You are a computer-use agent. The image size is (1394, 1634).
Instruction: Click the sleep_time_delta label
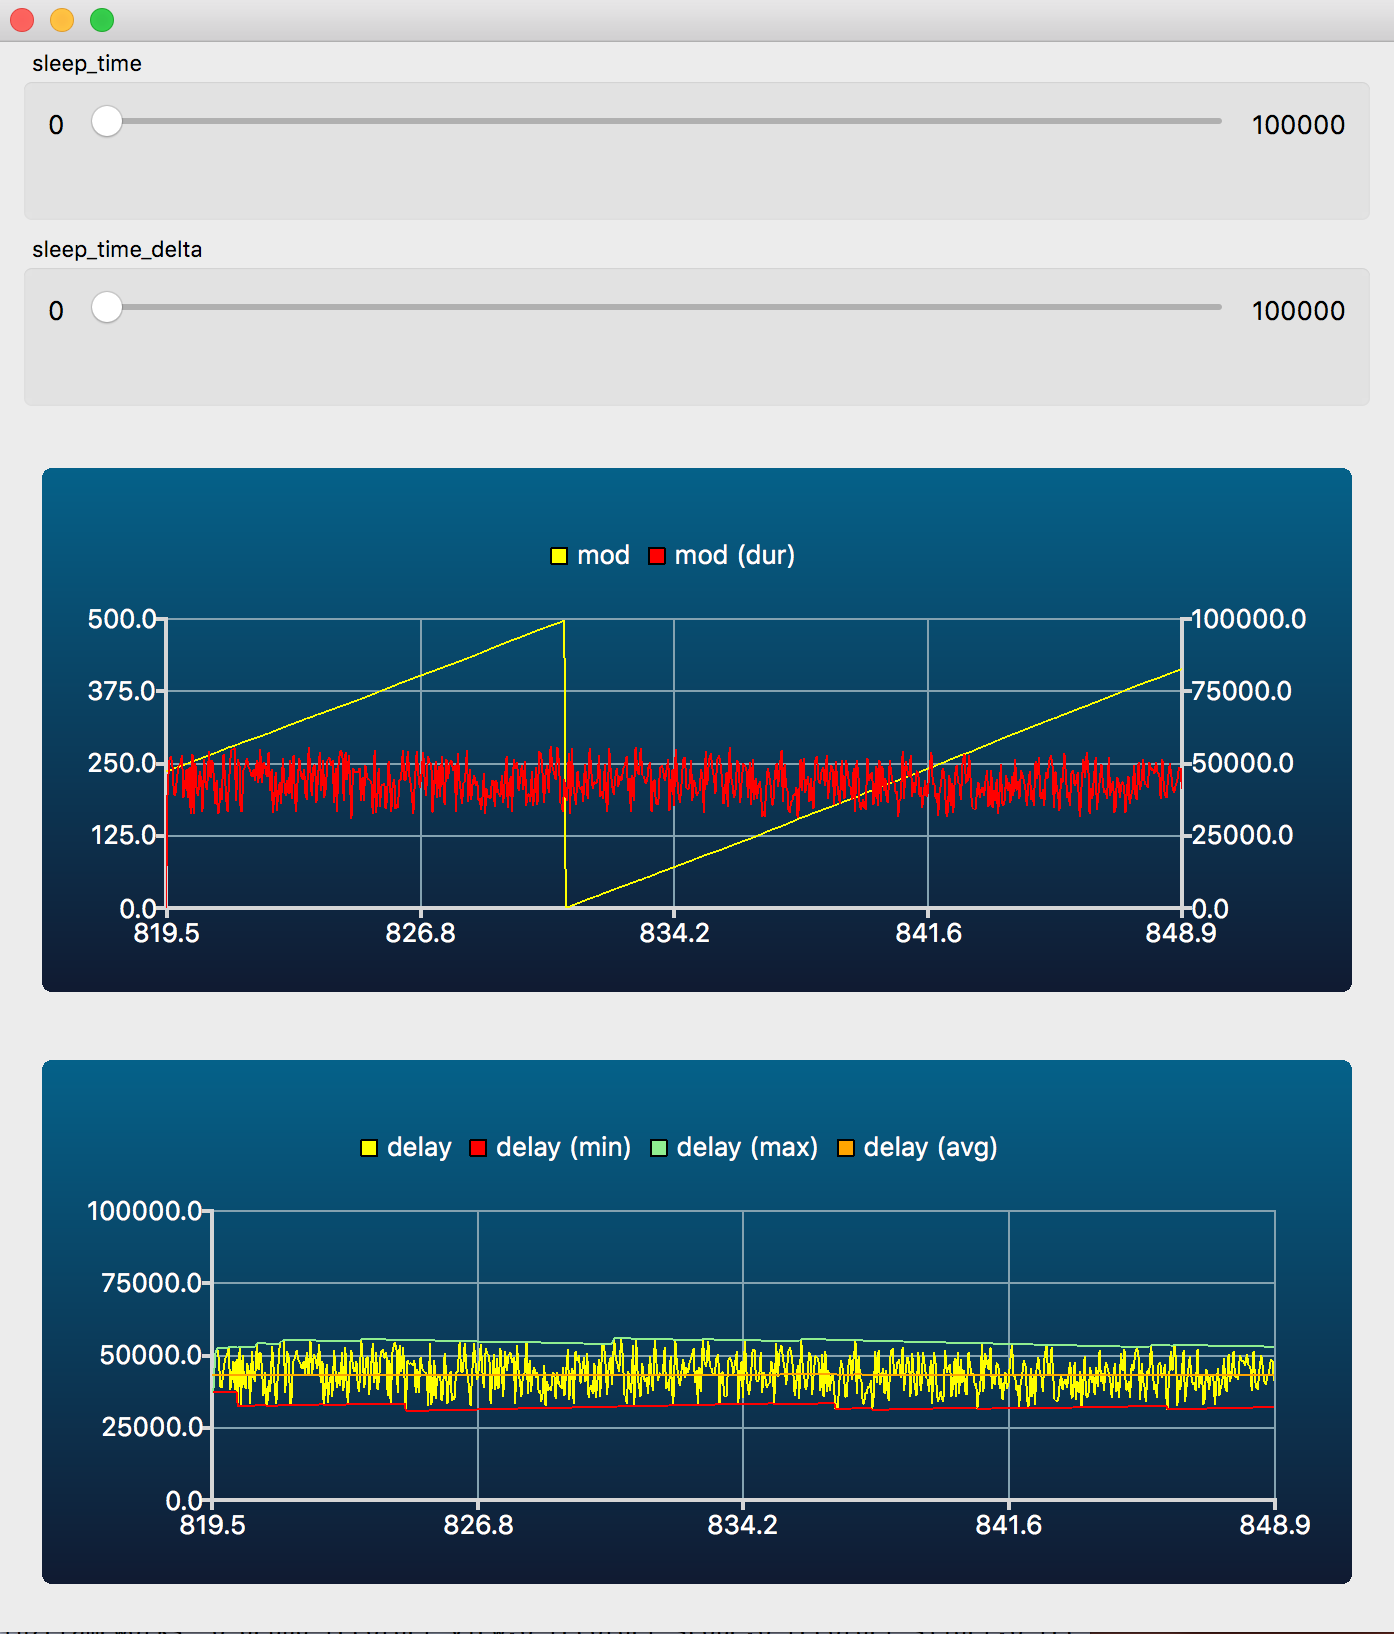[x=117, y=249]
